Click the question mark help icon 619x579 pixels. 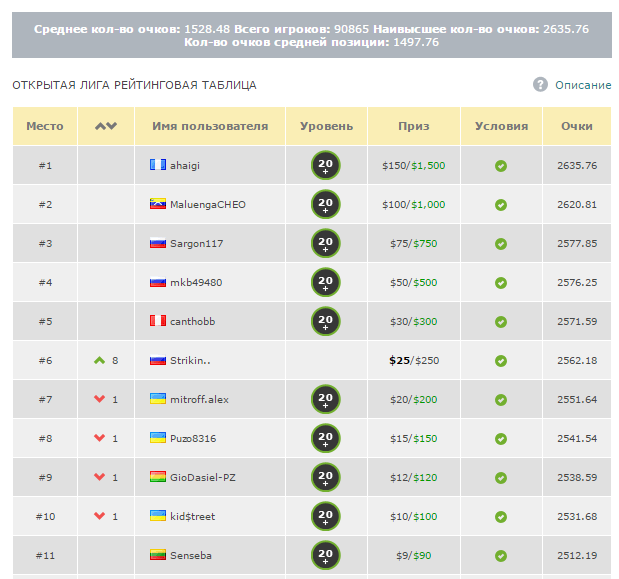(x=540, y=85)
